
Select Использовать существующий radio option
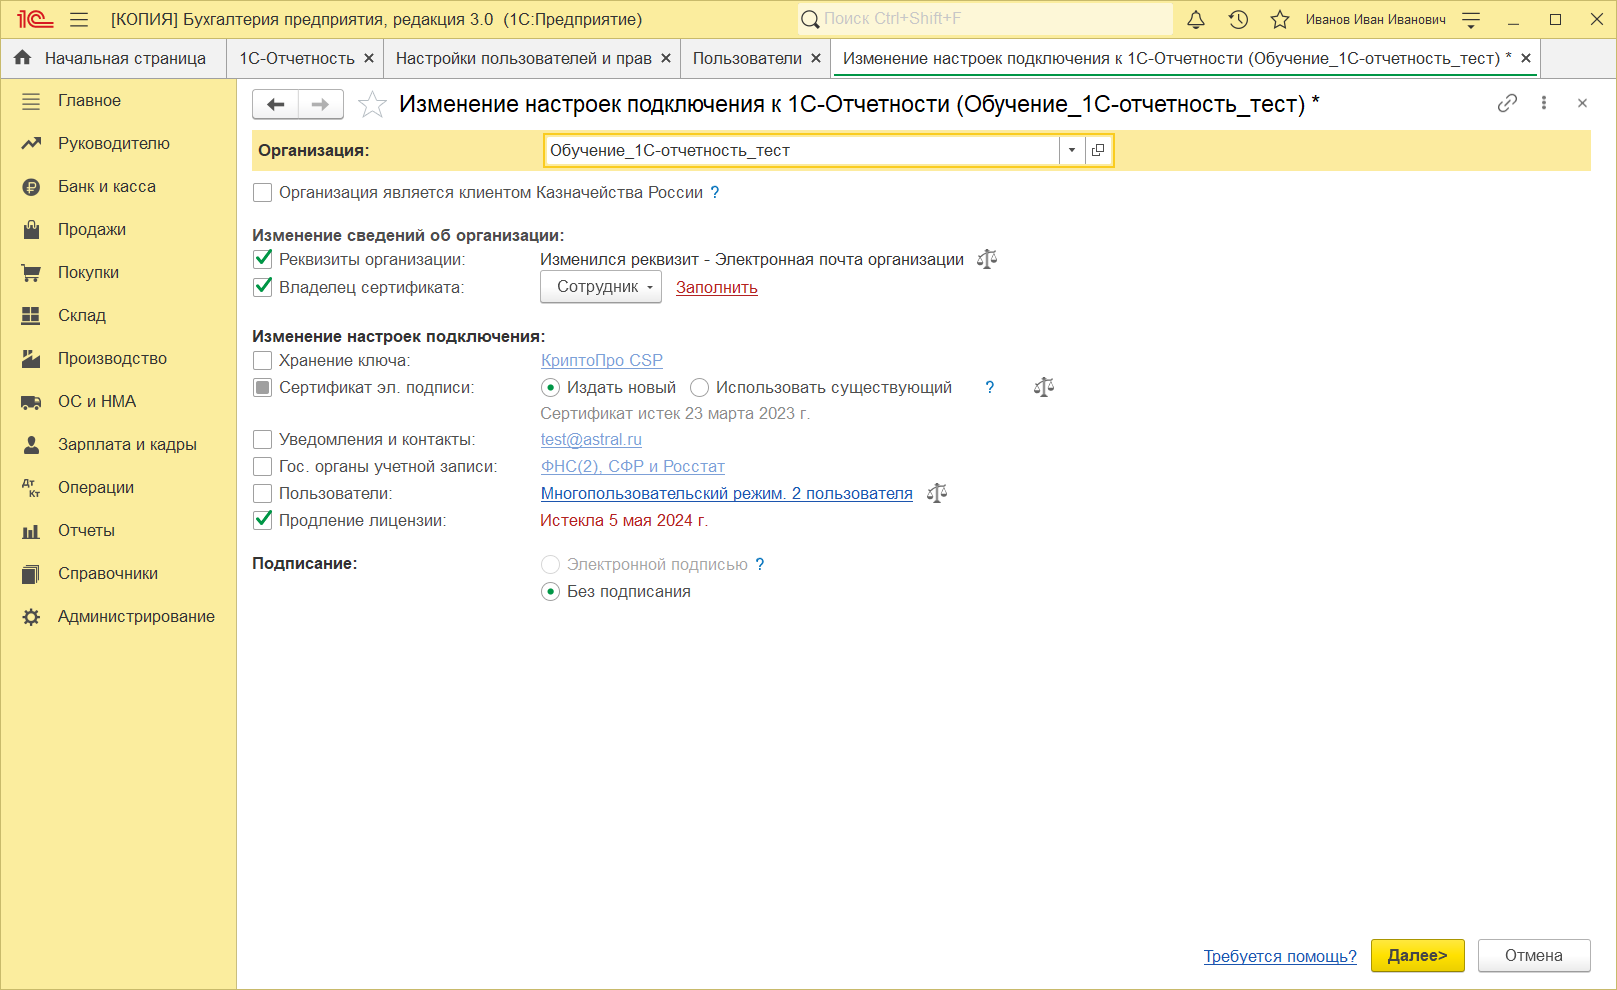(x=699, y=387)
